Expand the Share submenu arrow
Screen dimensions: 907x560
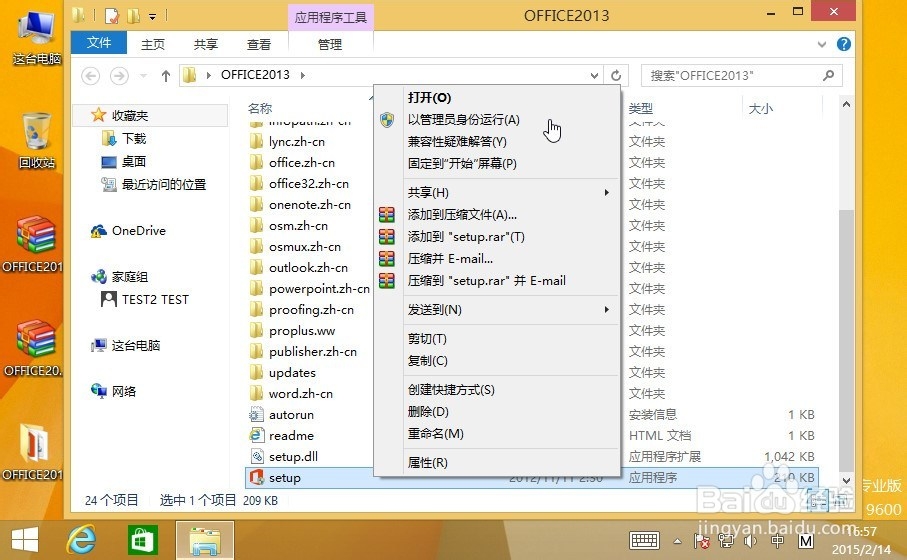coord(606,192)
